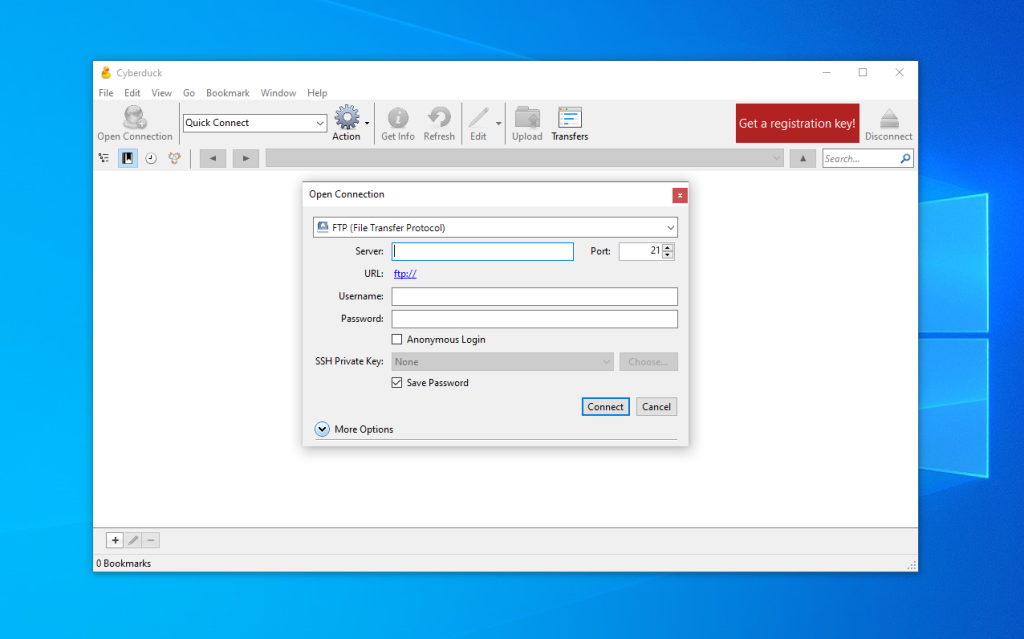Click the Upload toolbar icon
The height and width of the screenshot is (639, 1024).
coord(527,118)
